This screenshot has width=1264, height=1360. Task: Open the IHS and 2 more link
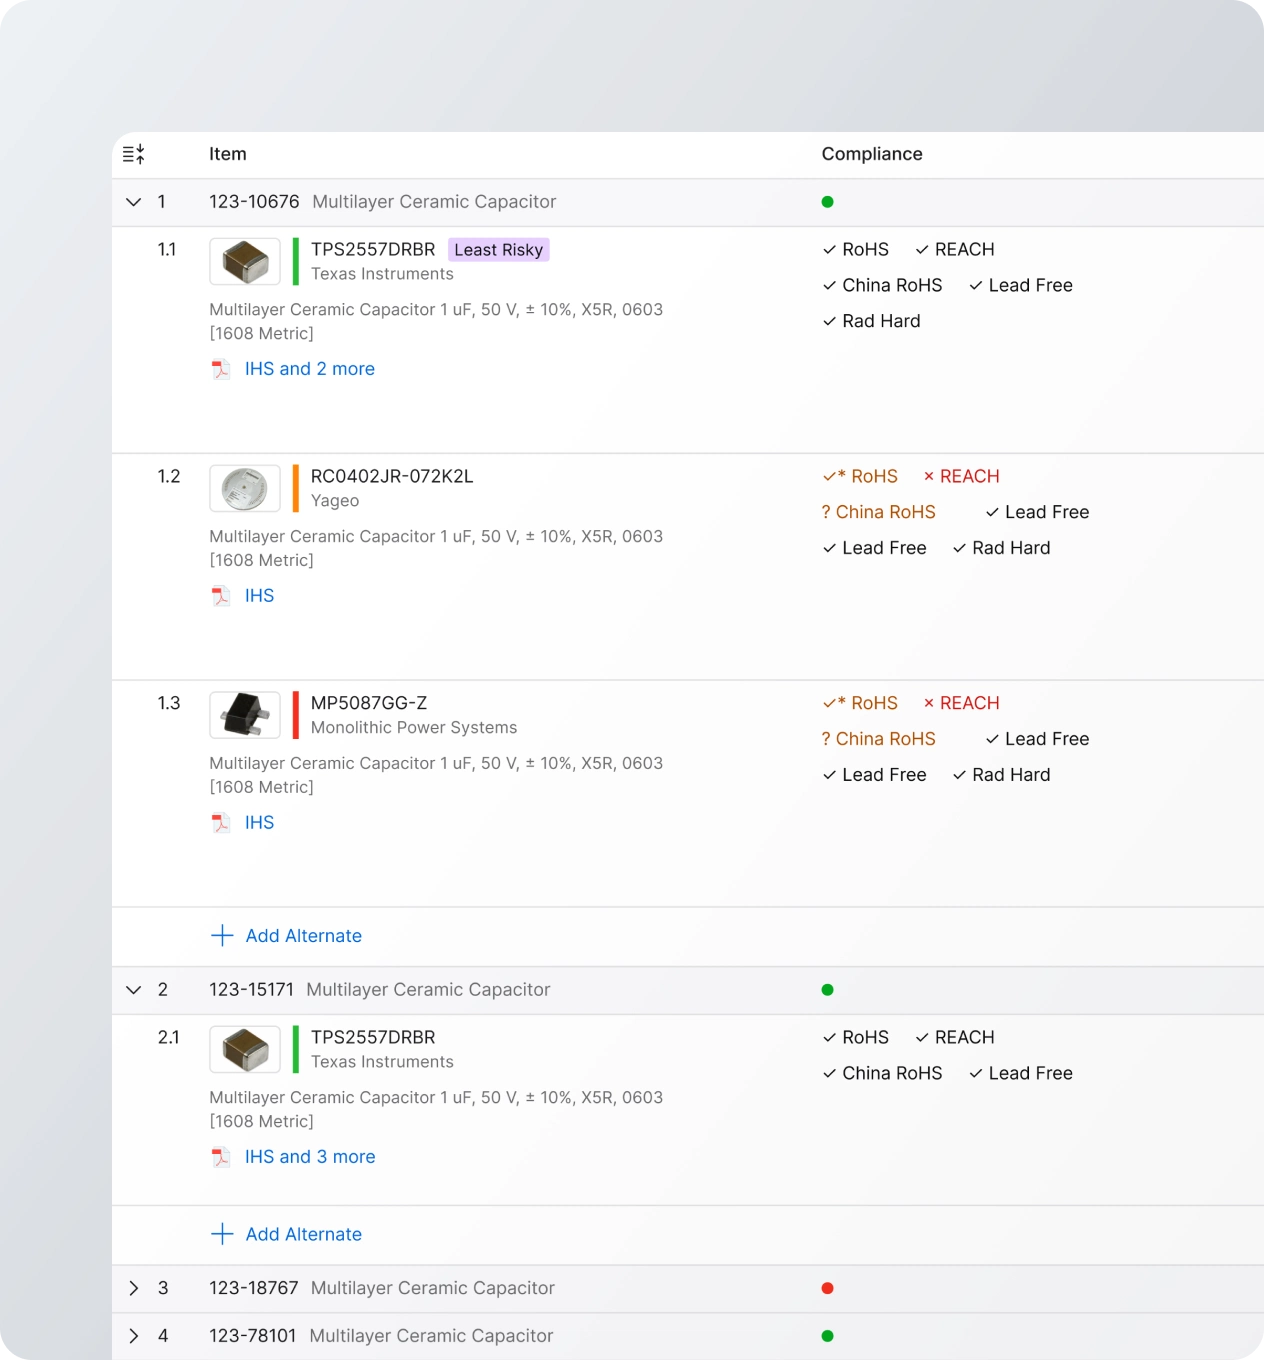(310, 369)
